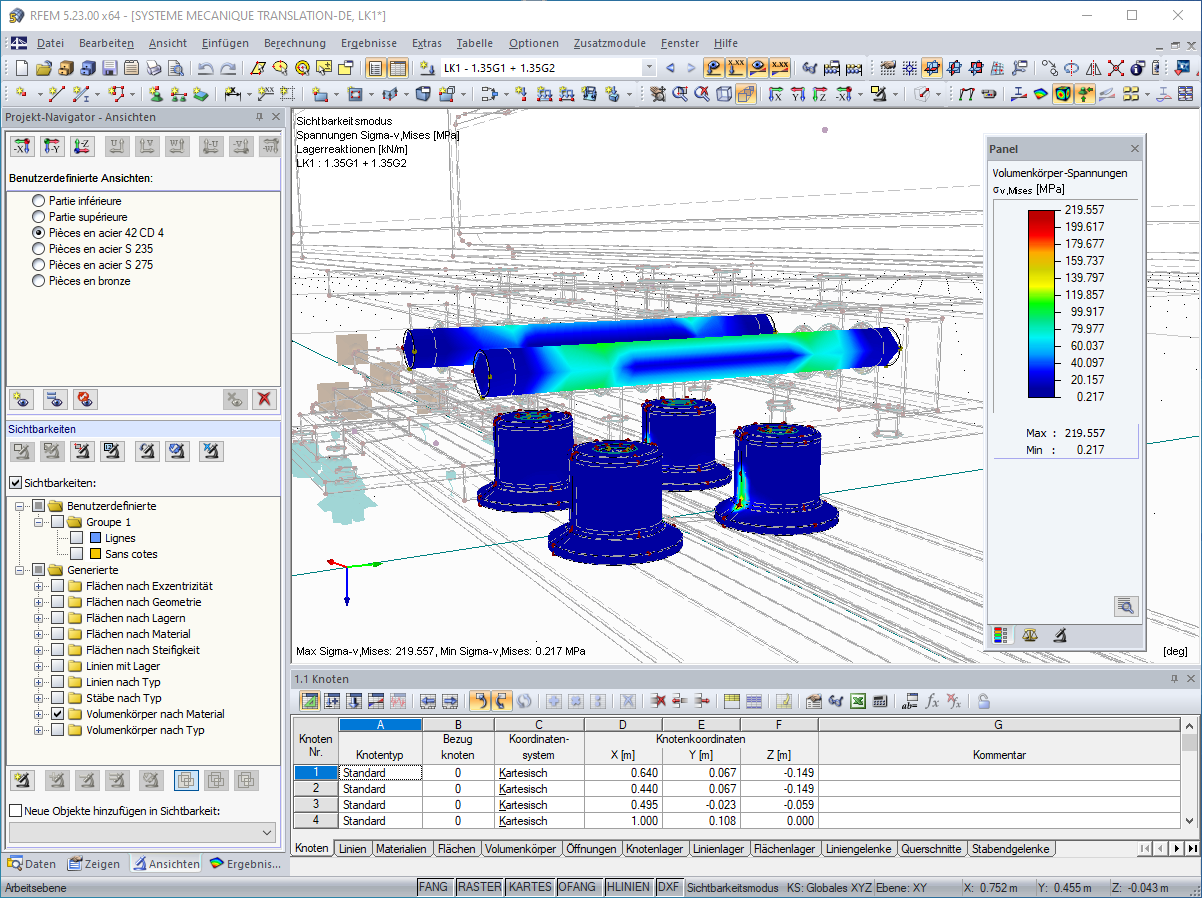Toggle the solid stresses display icon

click(x=1062, y=94)
